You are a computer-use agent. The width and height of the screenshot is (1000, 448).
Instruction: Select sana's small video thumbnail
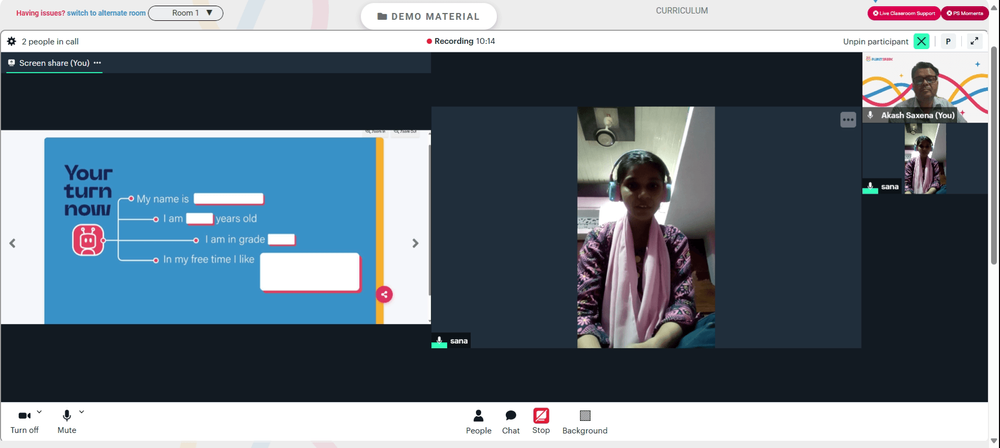pyautogui.click(x=925, y=159)
